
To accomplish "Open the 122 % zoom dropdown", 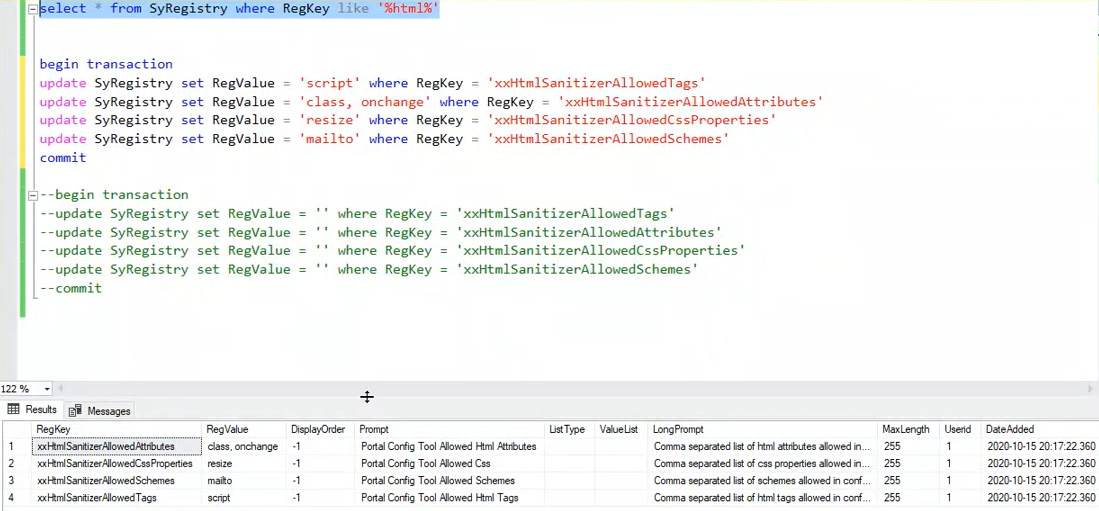I will (x=47, y=389).
